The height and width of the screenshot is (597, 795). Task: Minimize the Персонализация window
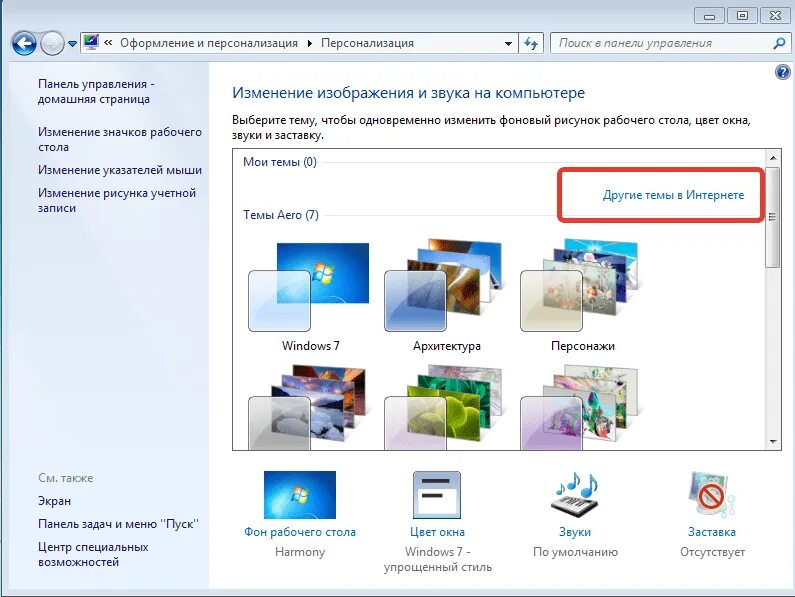pos(709,16)
